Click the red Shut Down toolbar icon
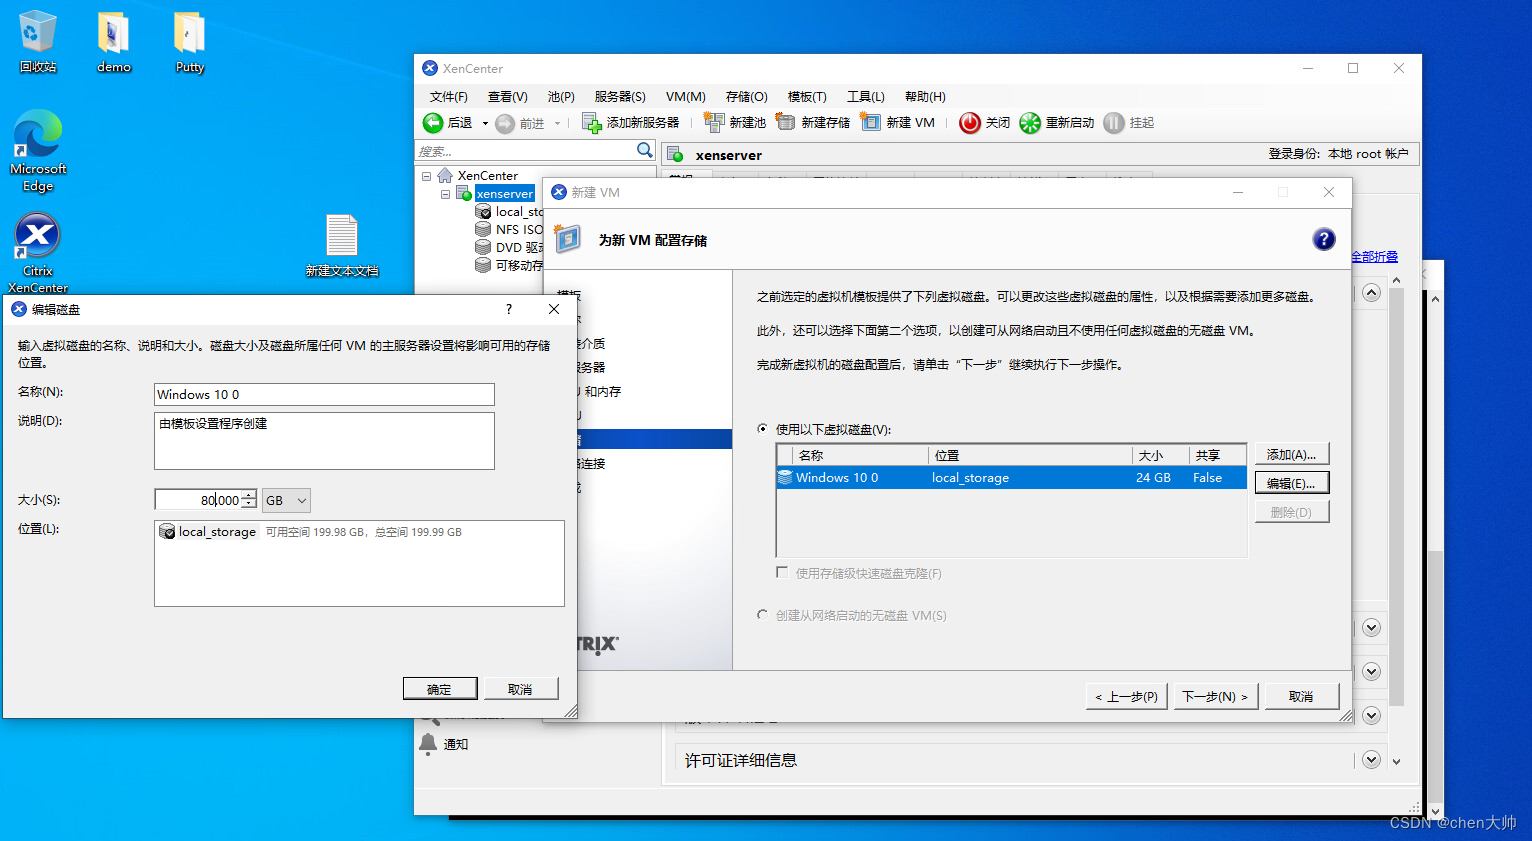This screenshot has width=1532, height=841. click(969, 123)
